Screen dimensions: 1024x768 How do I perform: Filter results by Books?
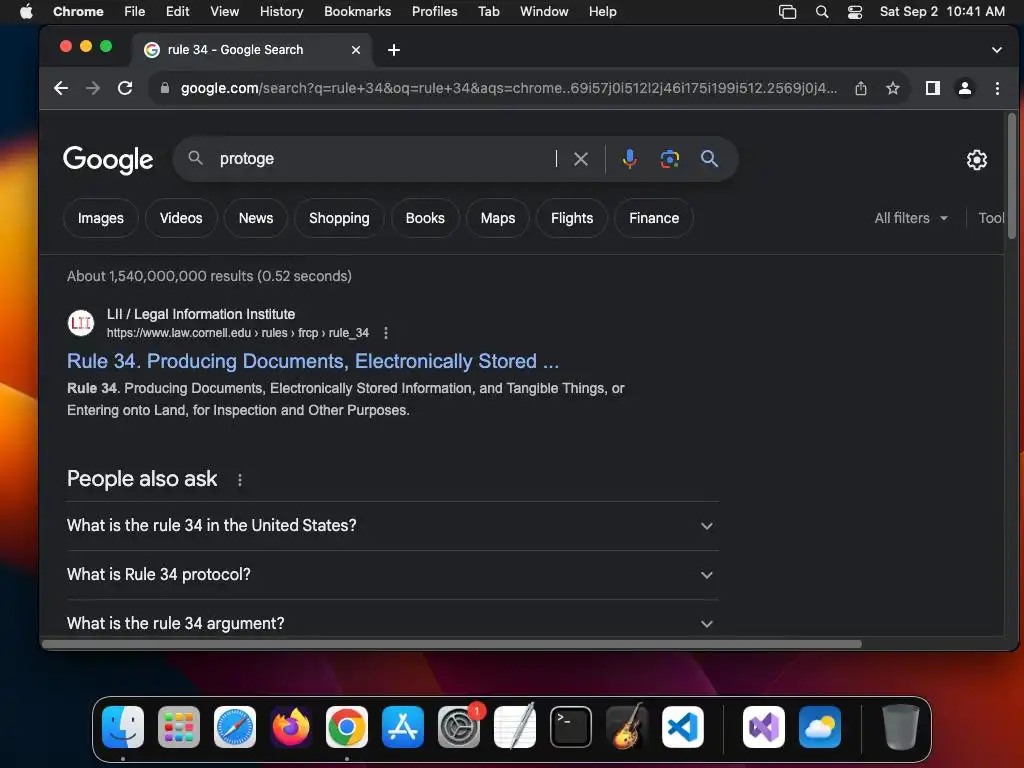click(425, 218)
